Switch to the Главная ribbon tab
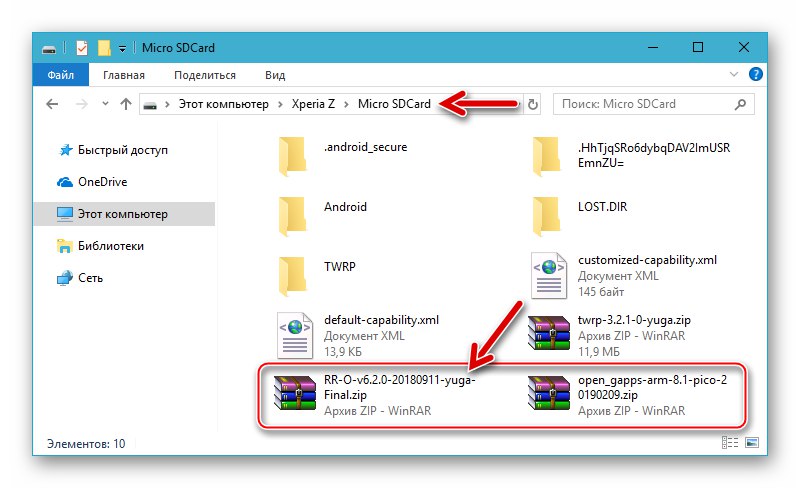The width and height of the screenshot is (800, 488). [123, 75]
